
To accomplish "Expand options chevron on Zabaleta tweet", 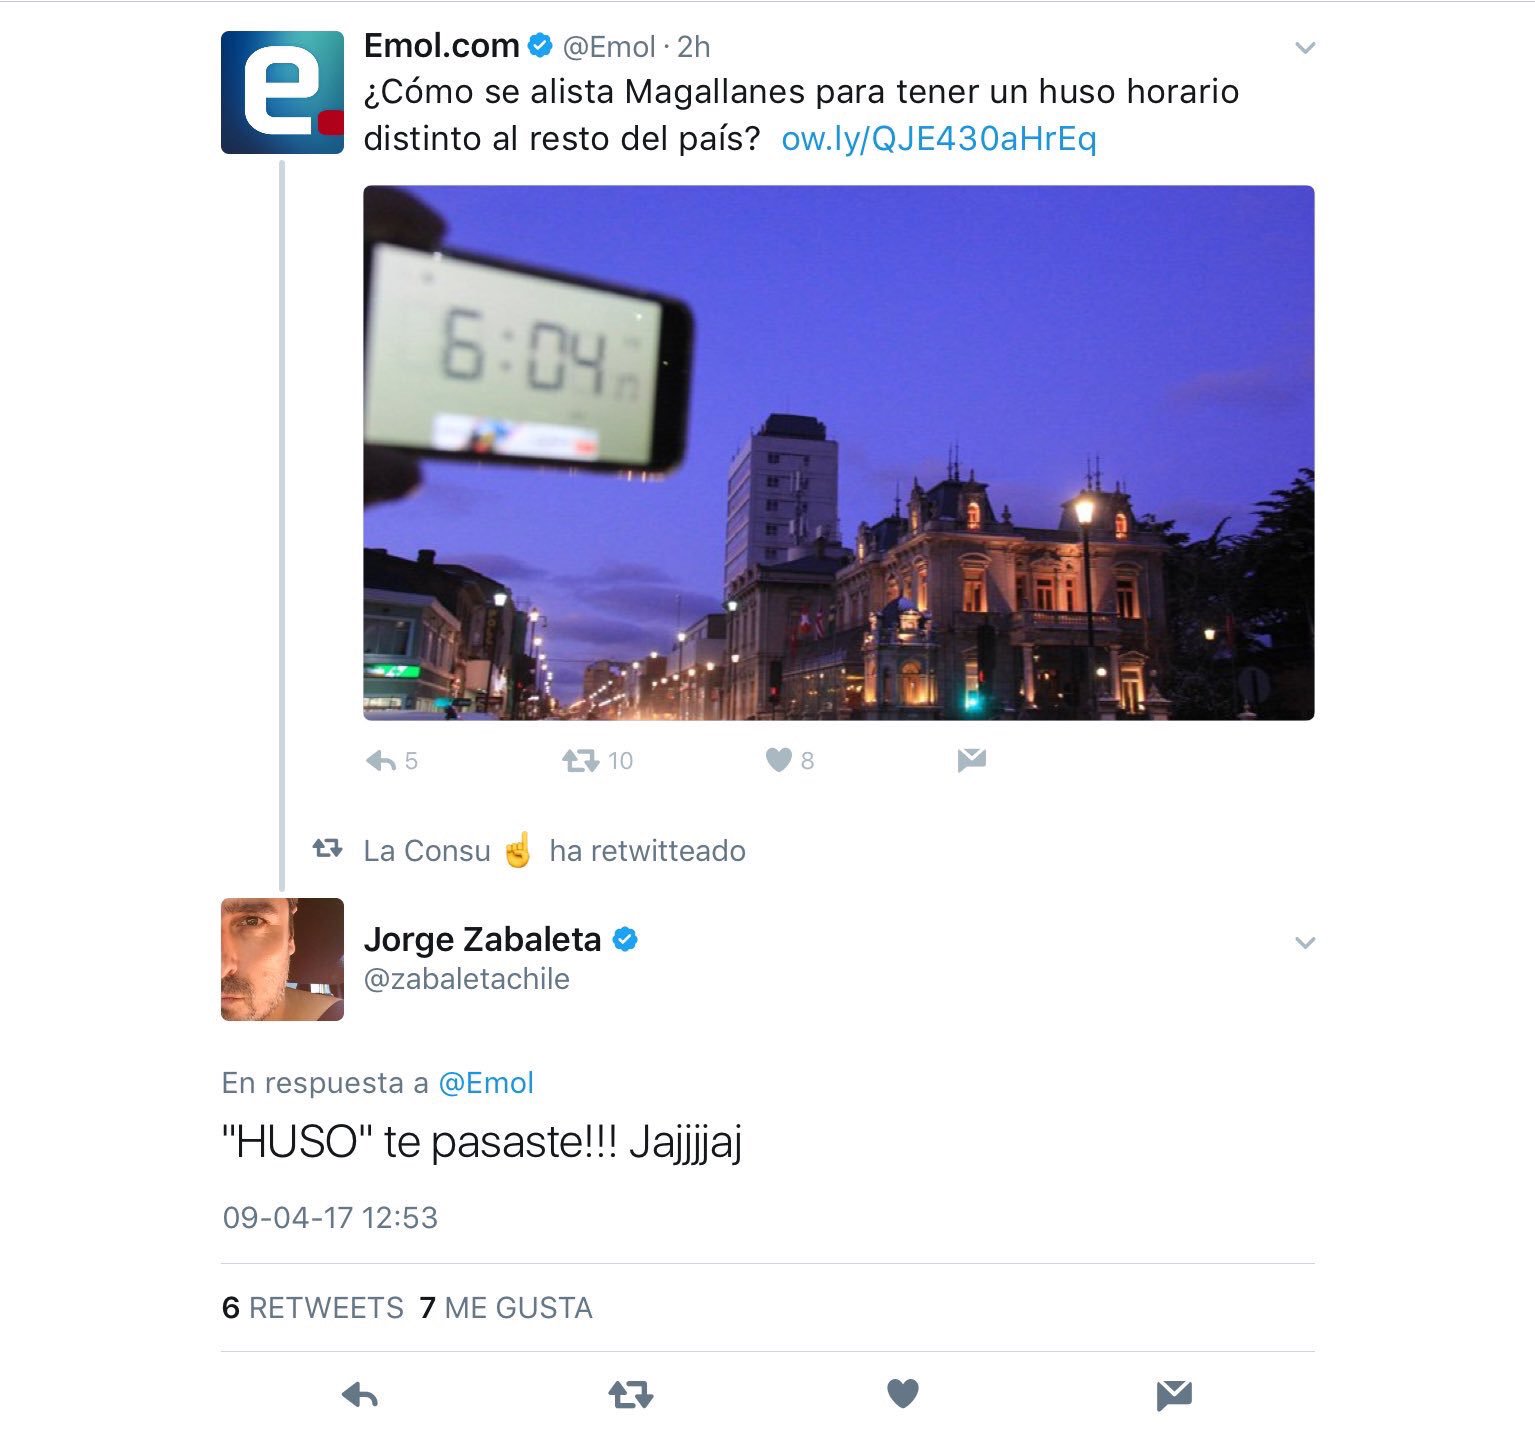I will (x=1305, y=942).
